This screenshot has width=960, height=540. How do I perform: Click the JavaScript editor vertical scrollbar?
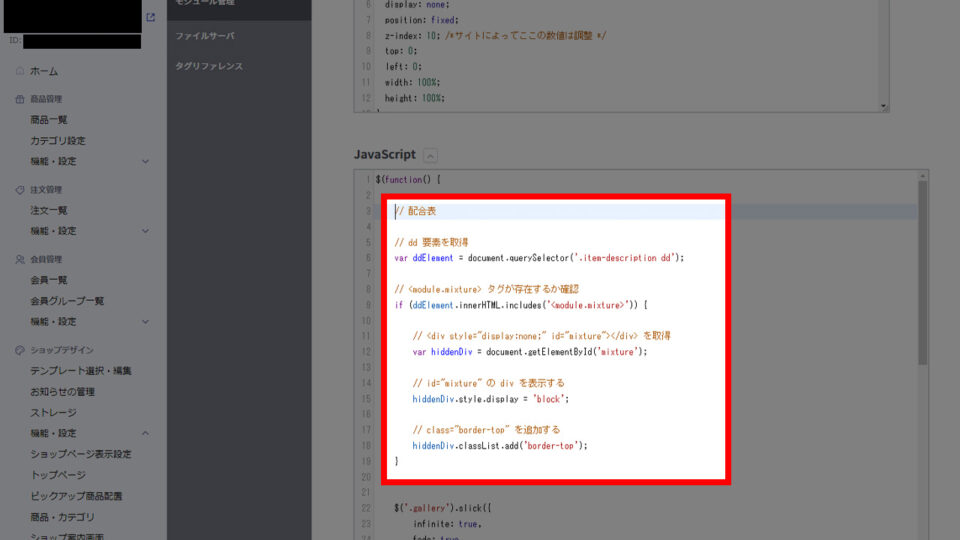point(922,270)
